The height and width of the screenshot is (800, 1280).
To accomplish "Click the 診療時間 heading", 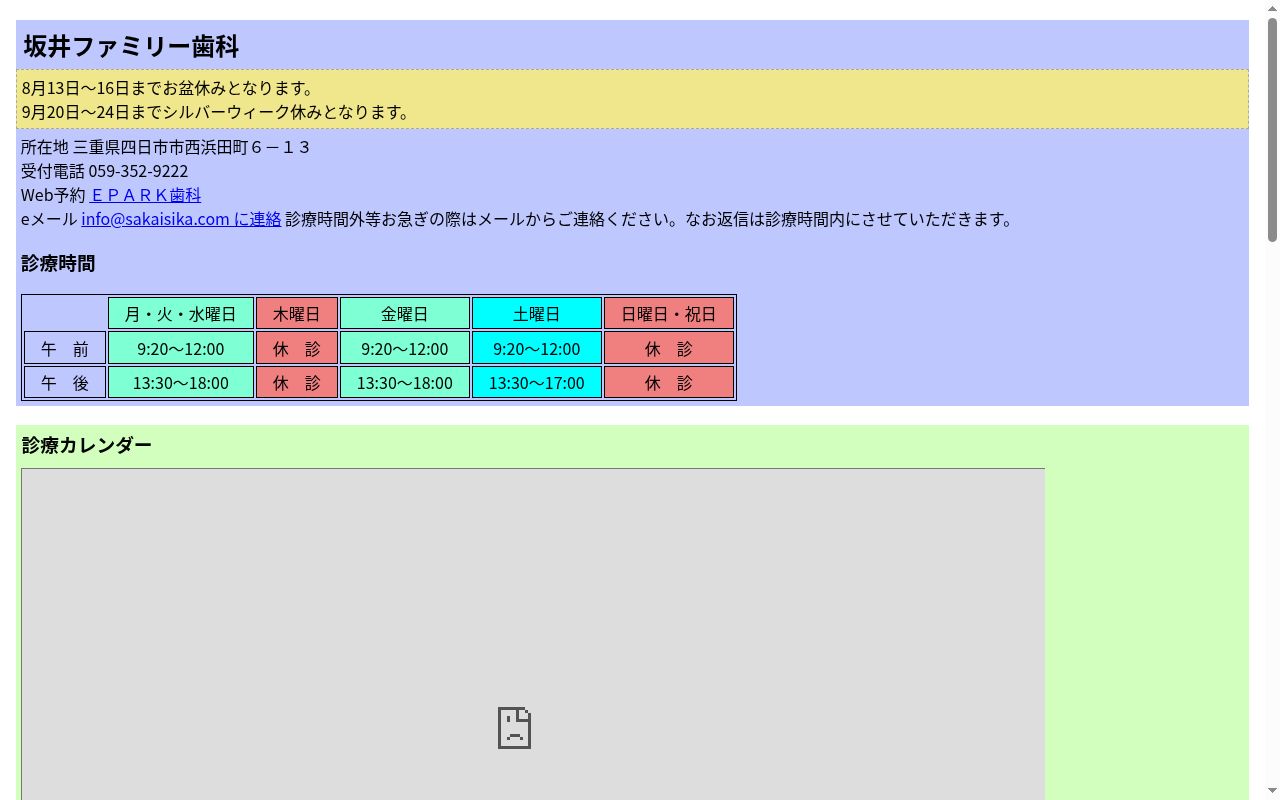I will pos(58,264).
